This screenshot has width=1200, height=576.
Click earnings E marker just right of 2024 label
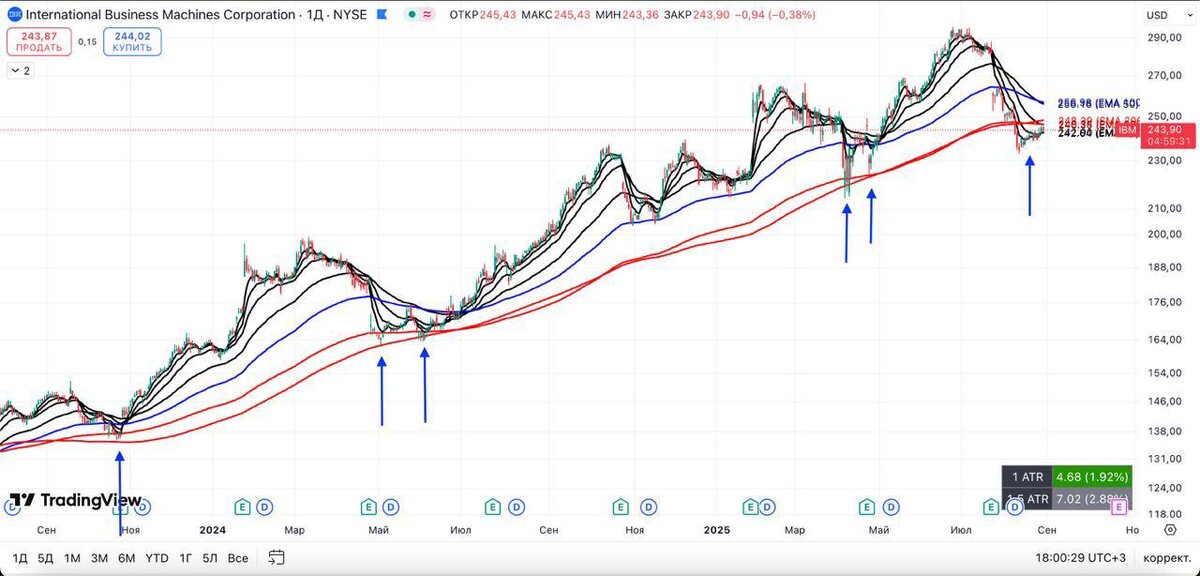(242, 506)
